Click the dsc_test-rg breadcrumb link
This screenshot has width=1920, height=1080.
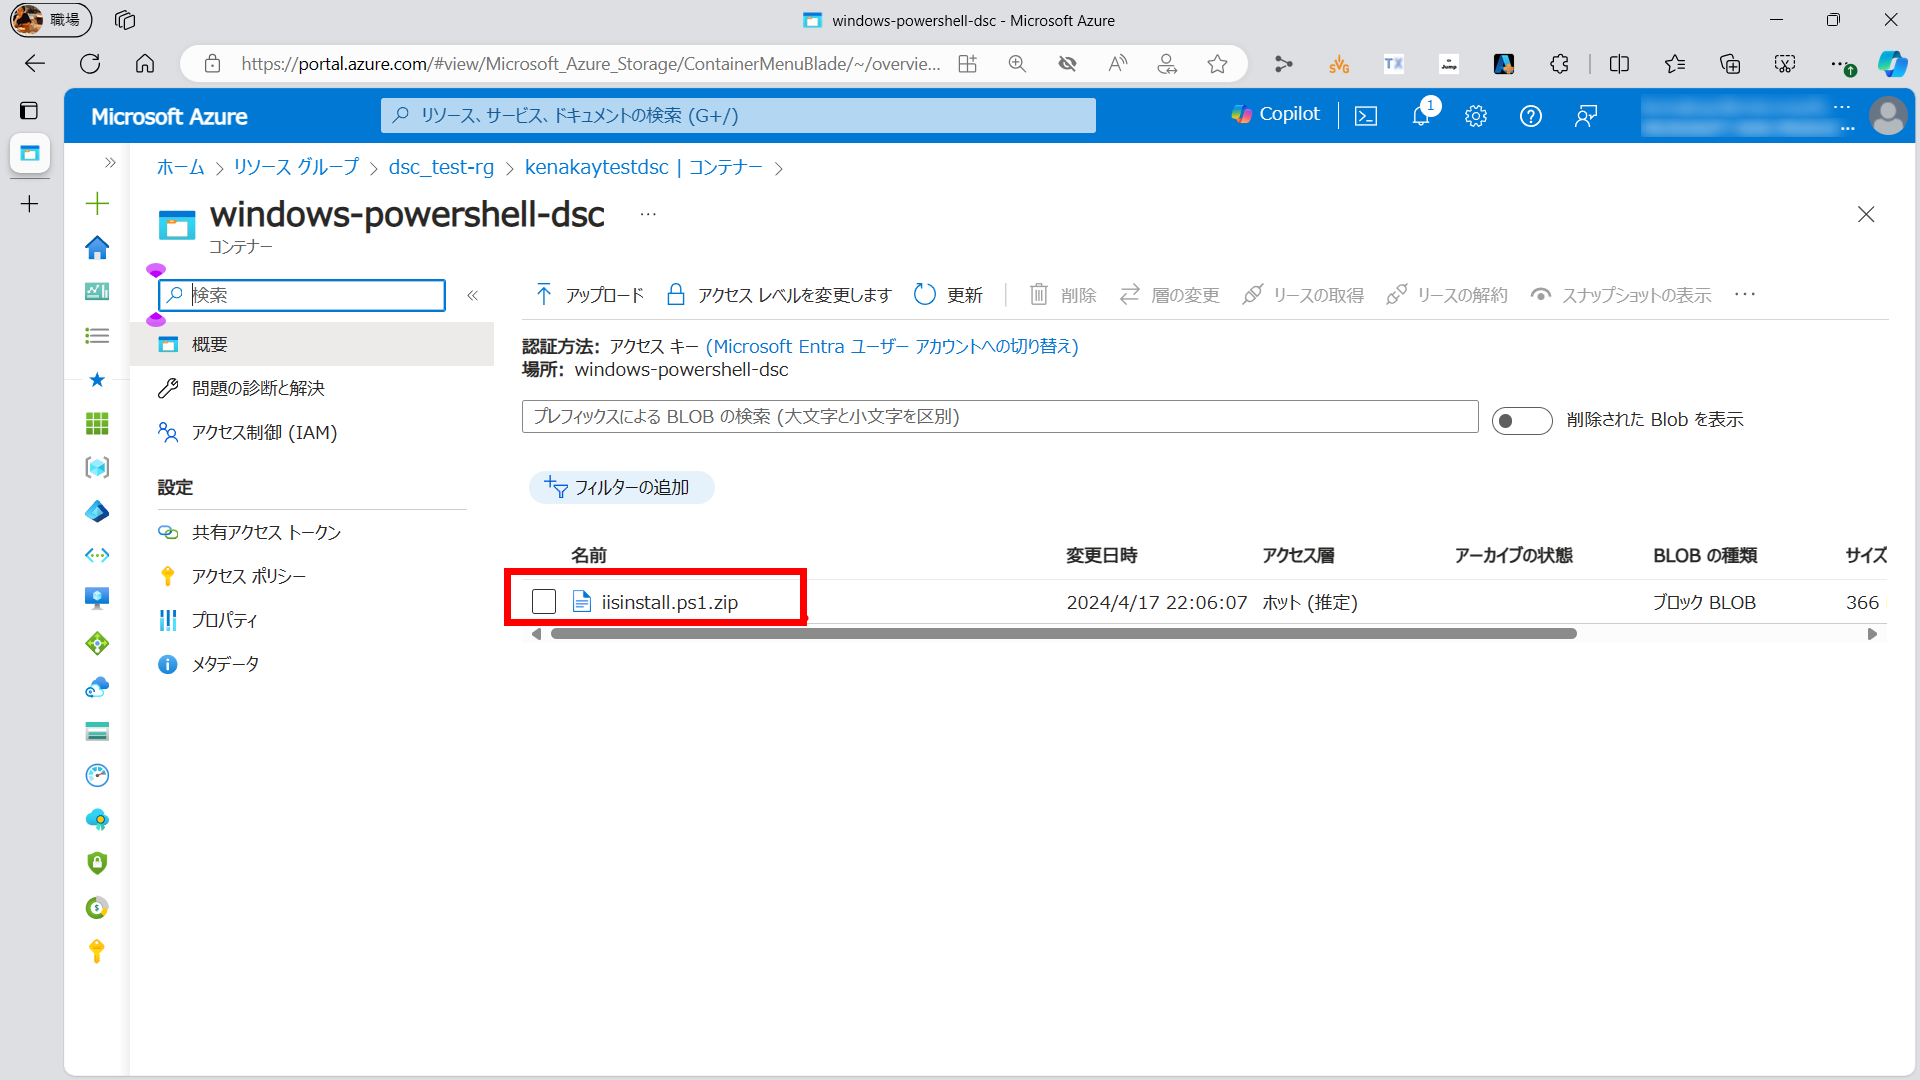[x=441, y=167]
